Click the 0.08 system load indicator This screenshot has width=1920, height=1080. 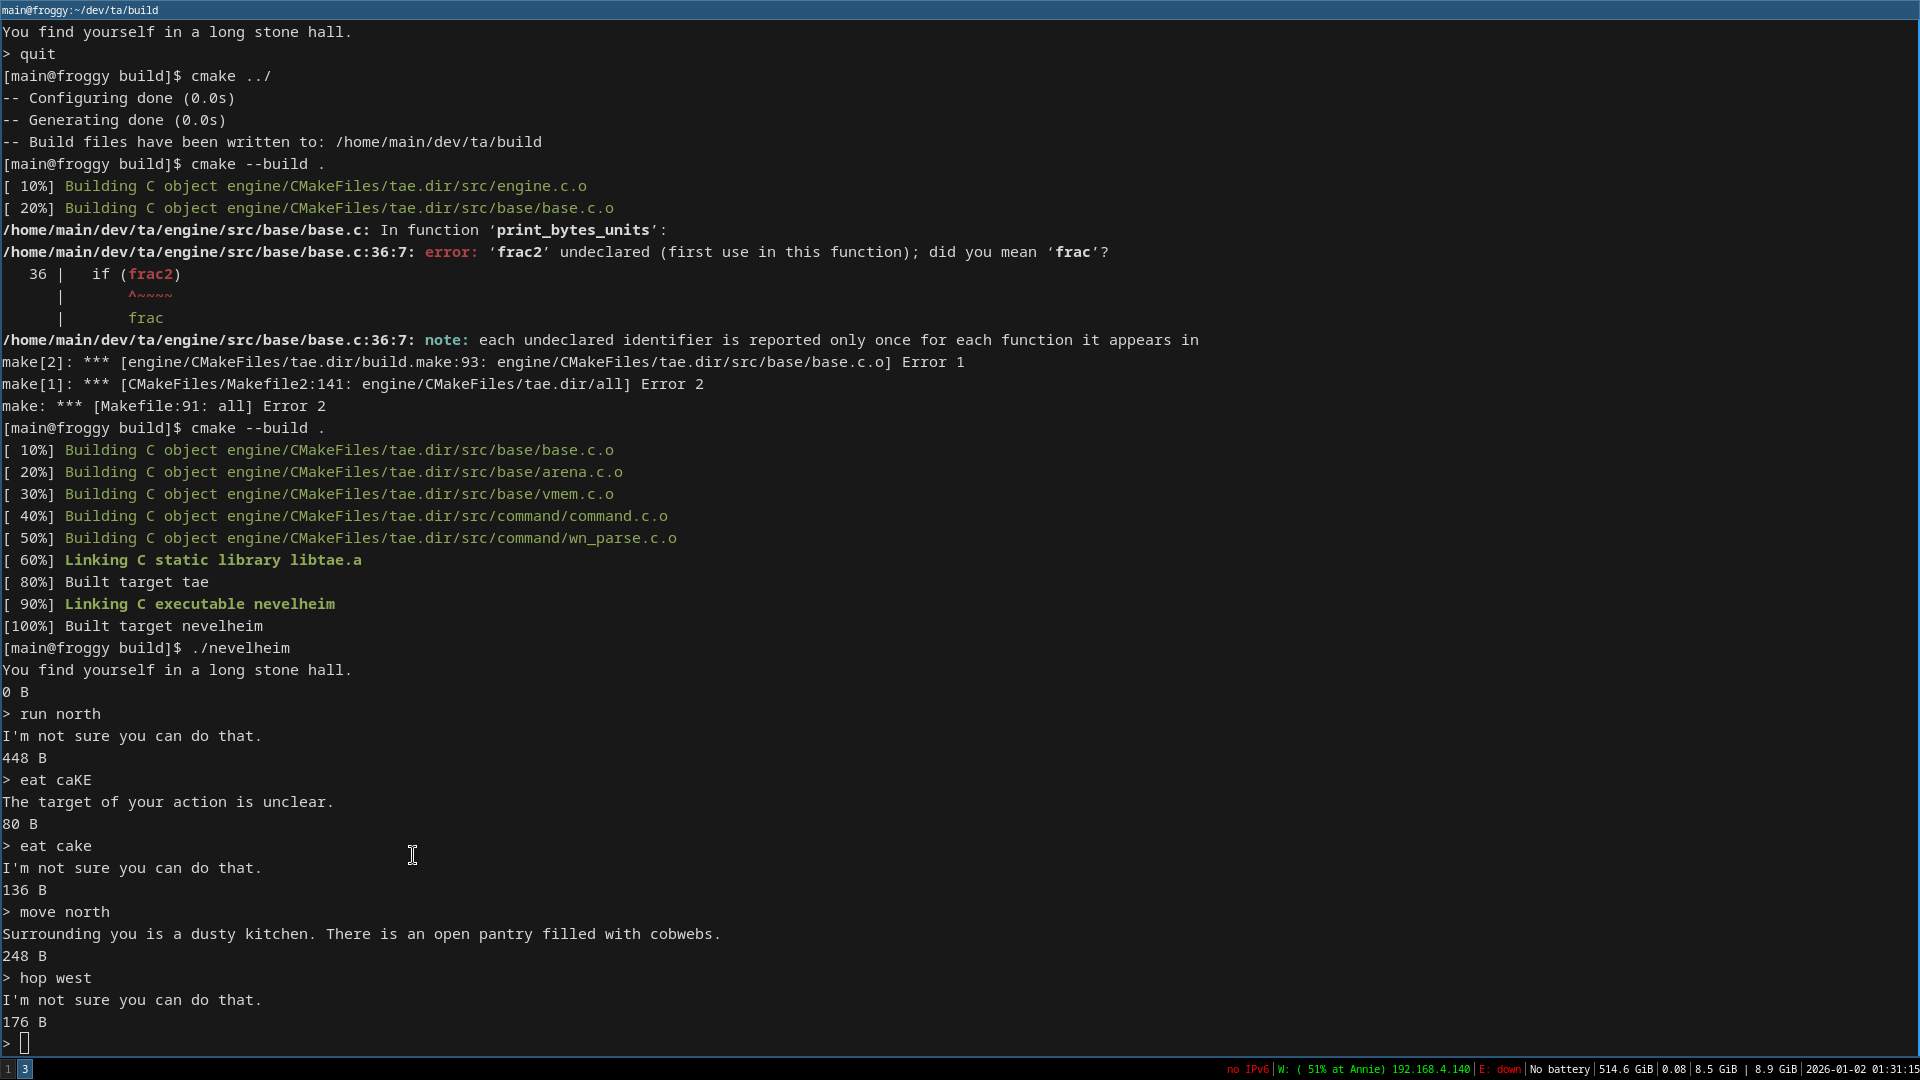tap(1673, 1069)
